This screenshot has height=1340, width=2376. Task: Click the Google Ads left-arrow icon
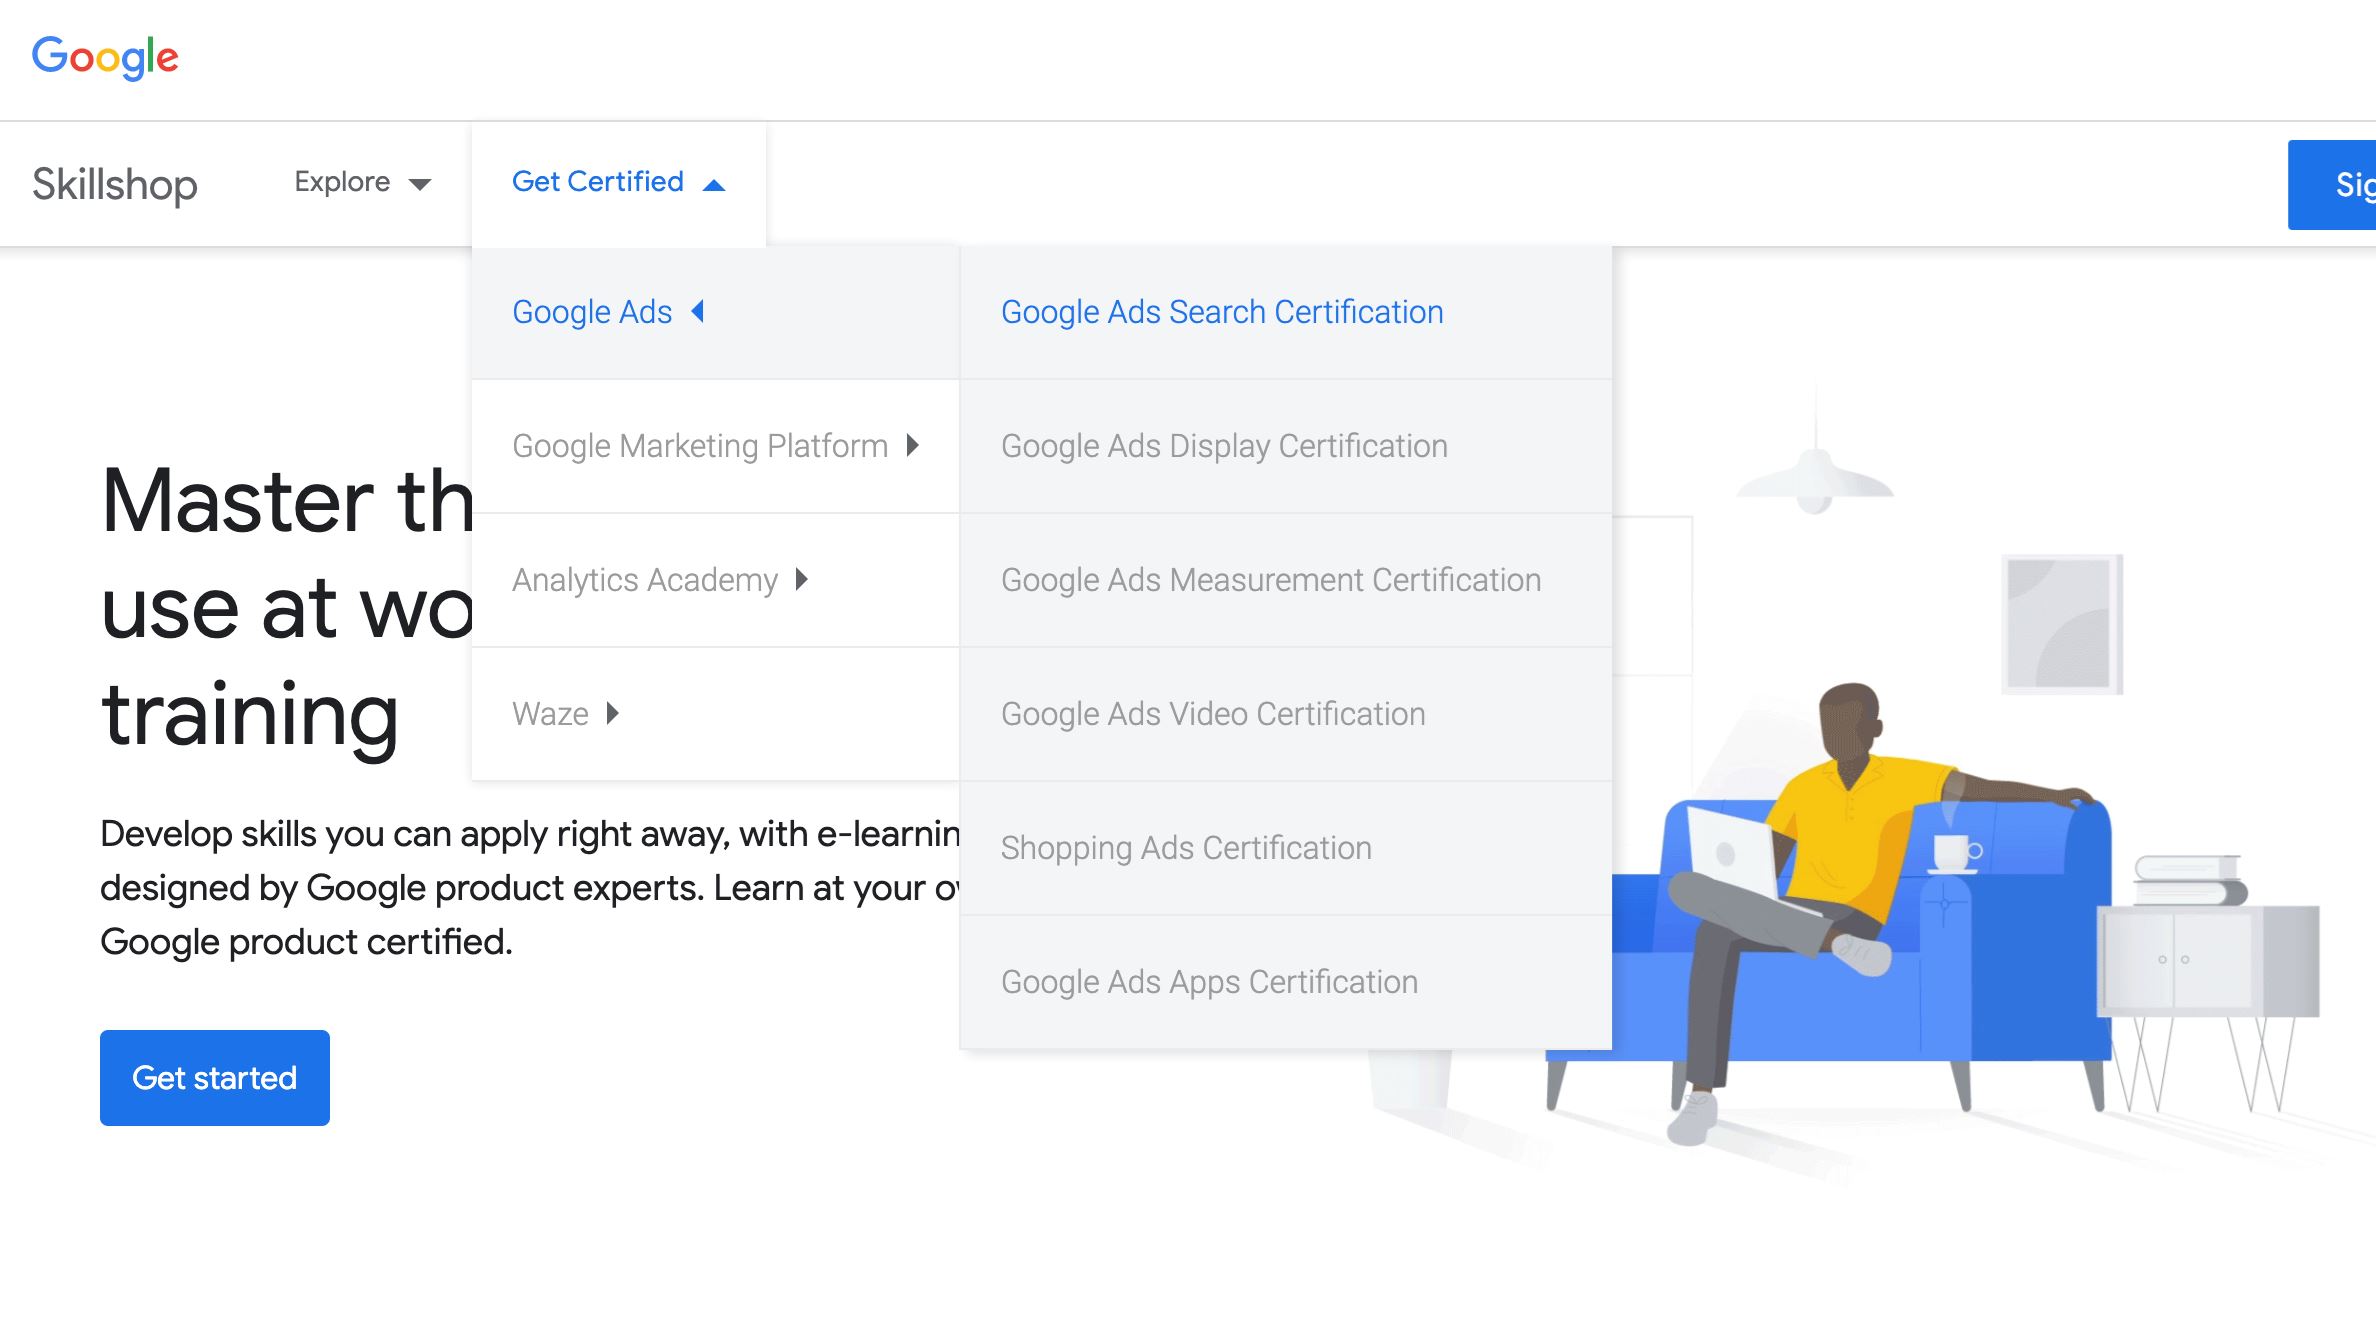[x=698, y=311]
